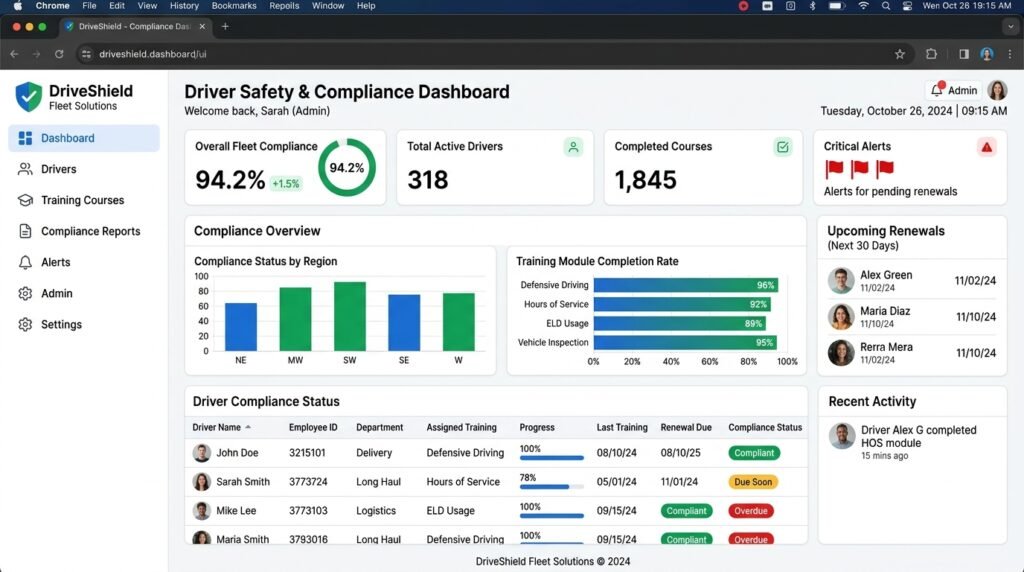Click the third red flag in Critical Alerts
The height and width of the screenshot is (572, 1024).
(884, 169)
